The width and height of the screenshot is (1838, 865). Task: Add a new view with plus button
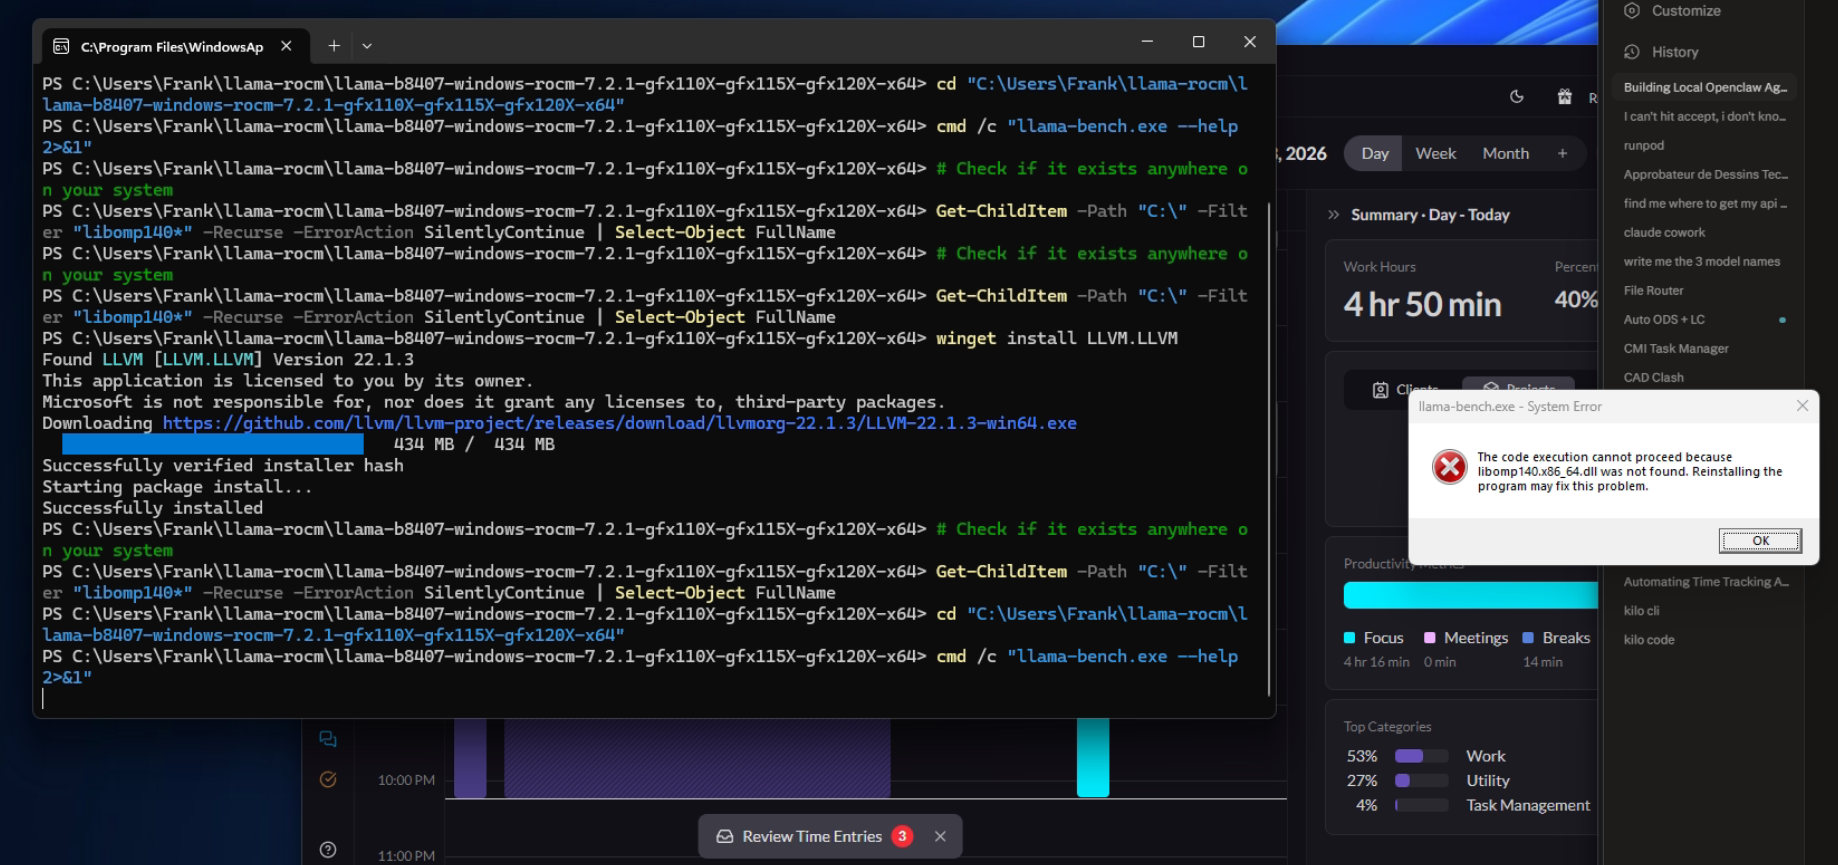point(1562,154)
